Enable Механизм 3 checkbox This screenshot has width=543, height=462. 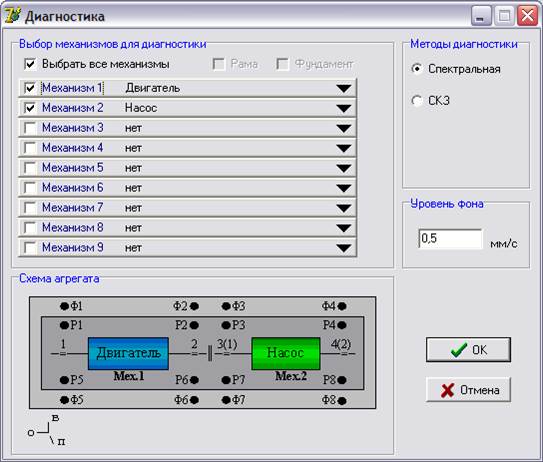(x=30, y=128)
